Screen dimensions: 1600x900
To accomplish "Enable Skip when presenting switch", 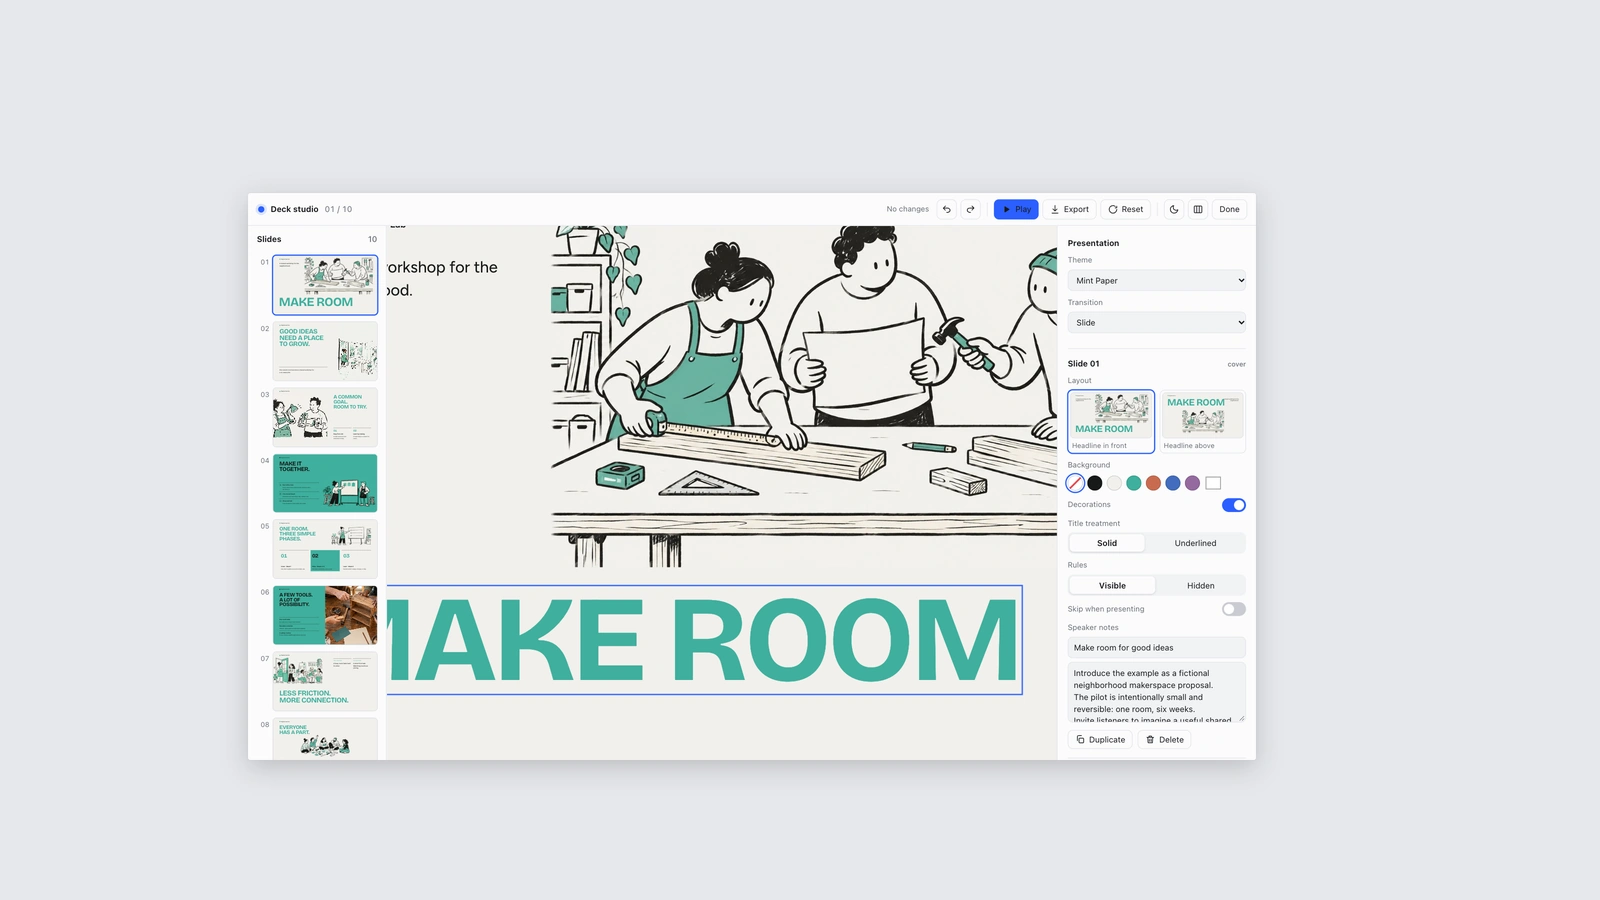I will pos(1234,609).
